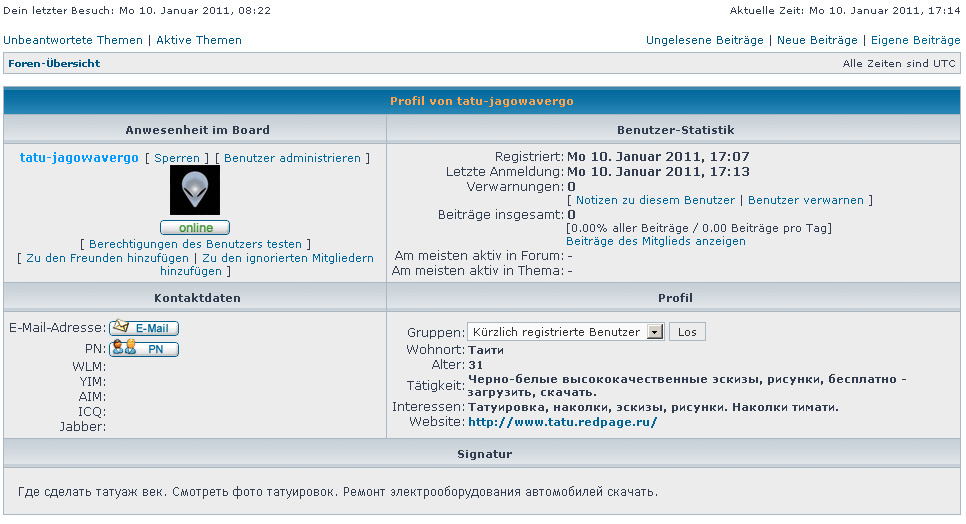The height and width of the screenshot is (524, 966).
Task: Open Ungelesene Beiträge link
Action: [x=705, y=40]
